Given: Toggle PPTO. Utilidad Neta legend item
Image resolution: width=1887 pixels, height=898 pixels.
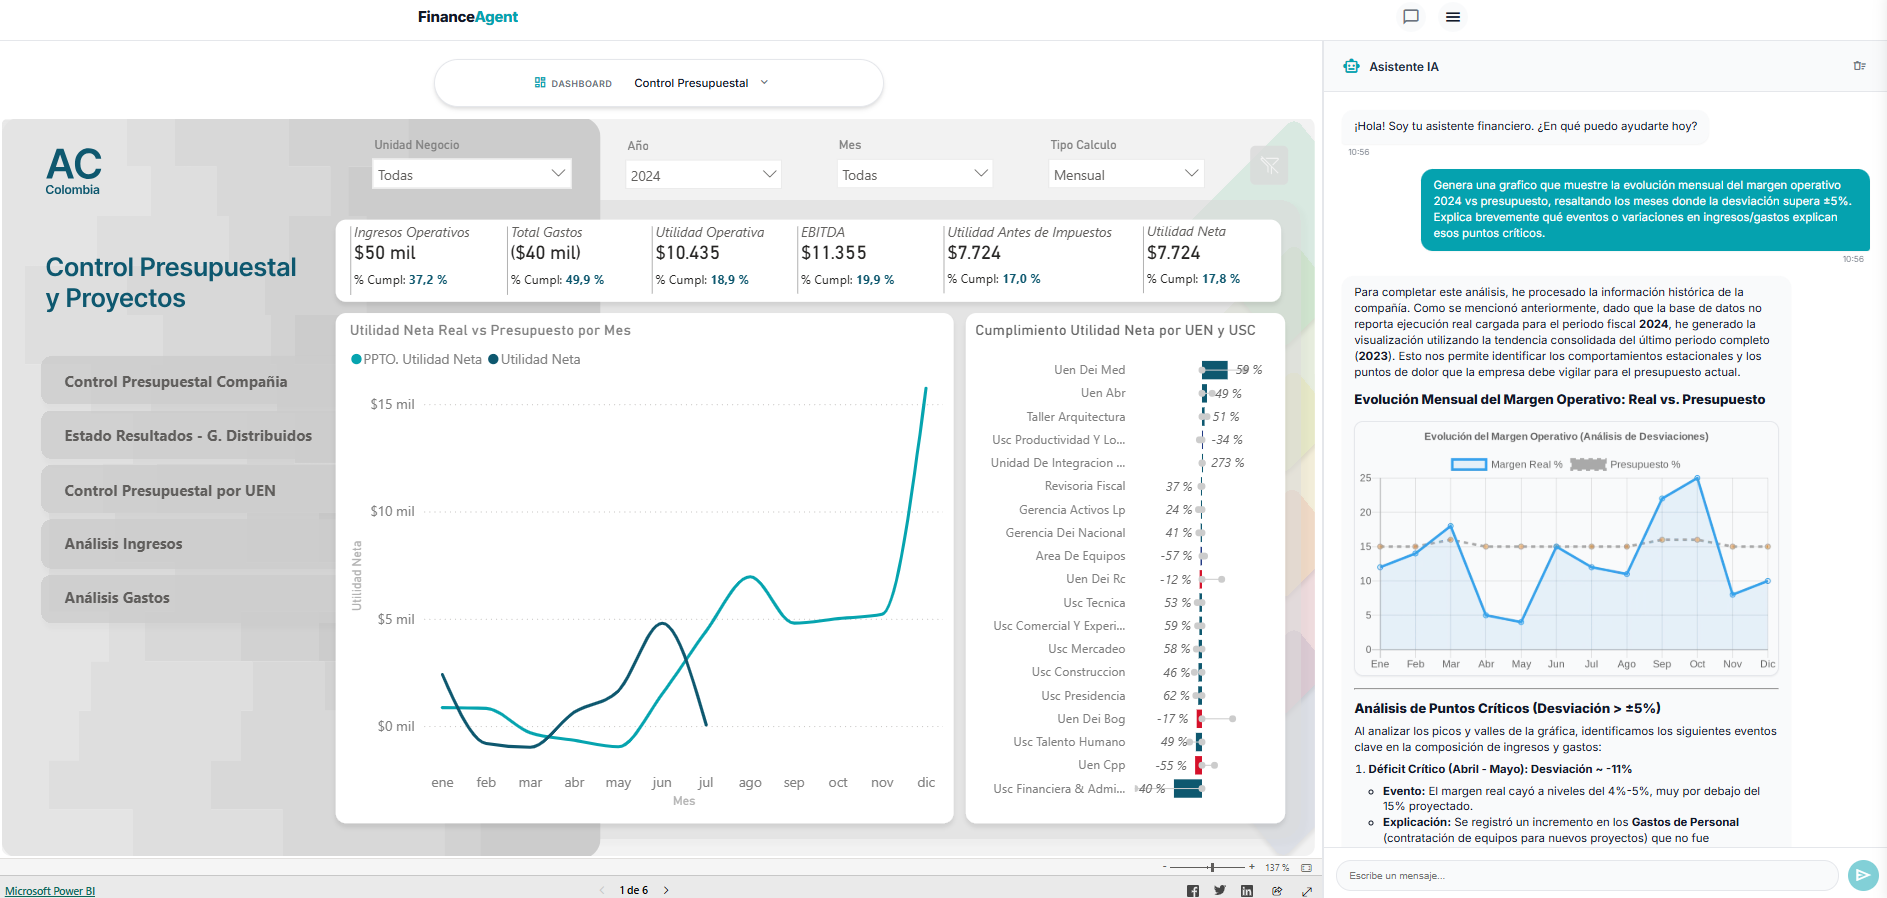Looking at the screenshot, I should tap(416, 360).
